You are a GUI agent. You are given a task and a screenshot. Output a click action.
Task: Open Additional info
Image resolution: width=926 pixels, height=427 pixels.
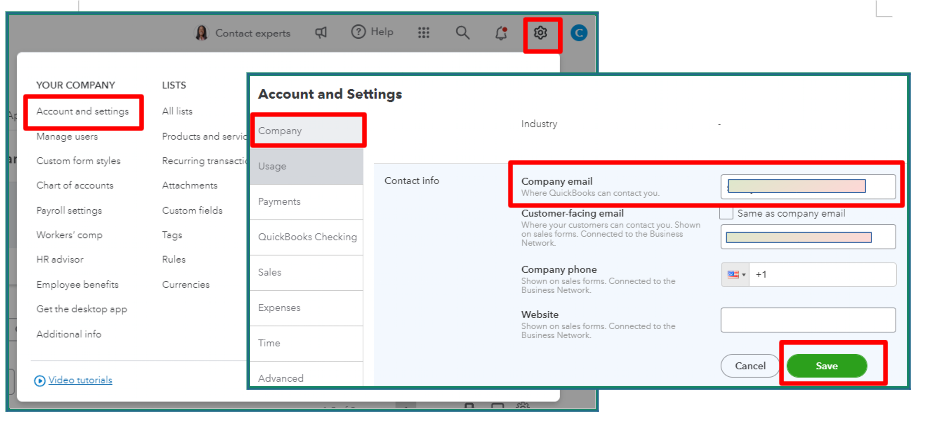[69, 334]
